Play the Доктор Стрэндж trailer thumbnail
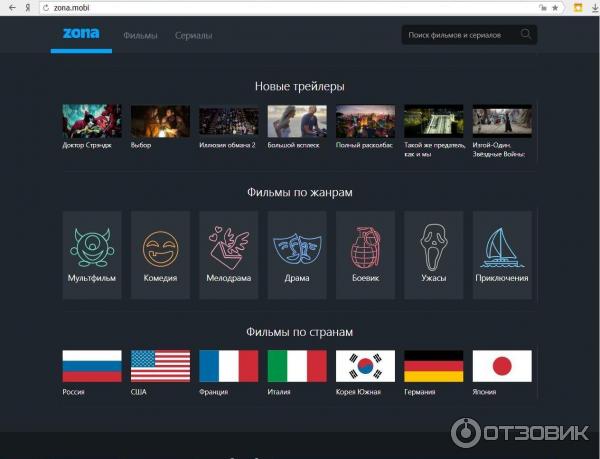The image size is (600, 459). (92, 121)
